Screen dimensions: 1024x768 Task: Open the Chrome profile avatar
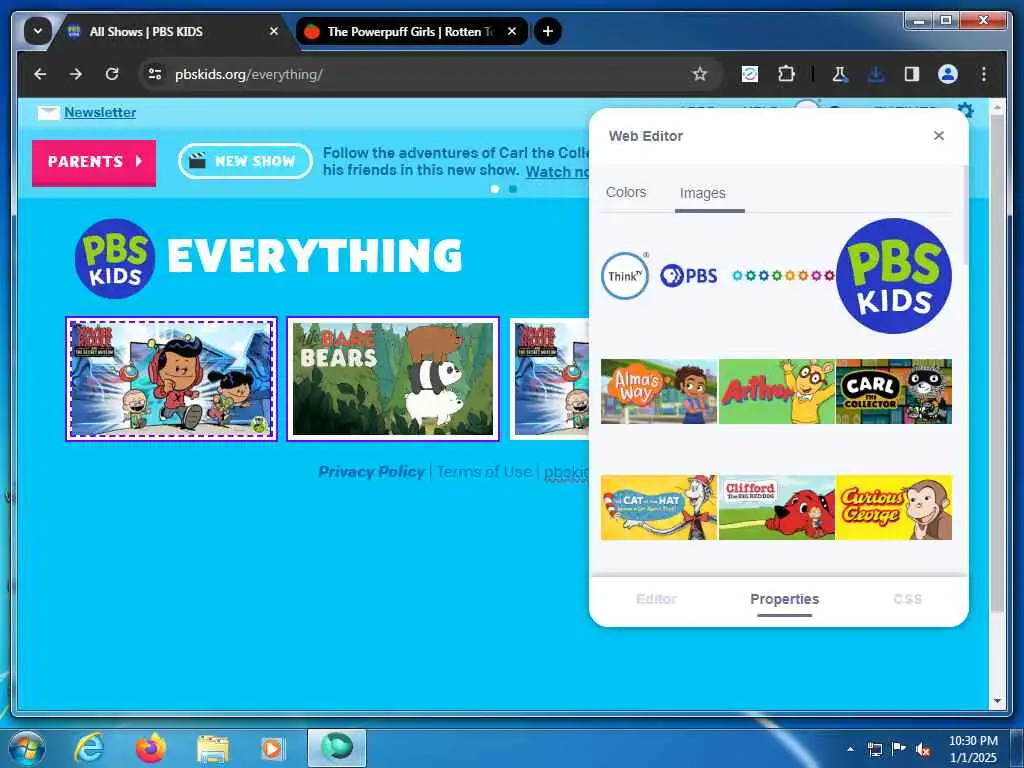click(x=948, y=74)
